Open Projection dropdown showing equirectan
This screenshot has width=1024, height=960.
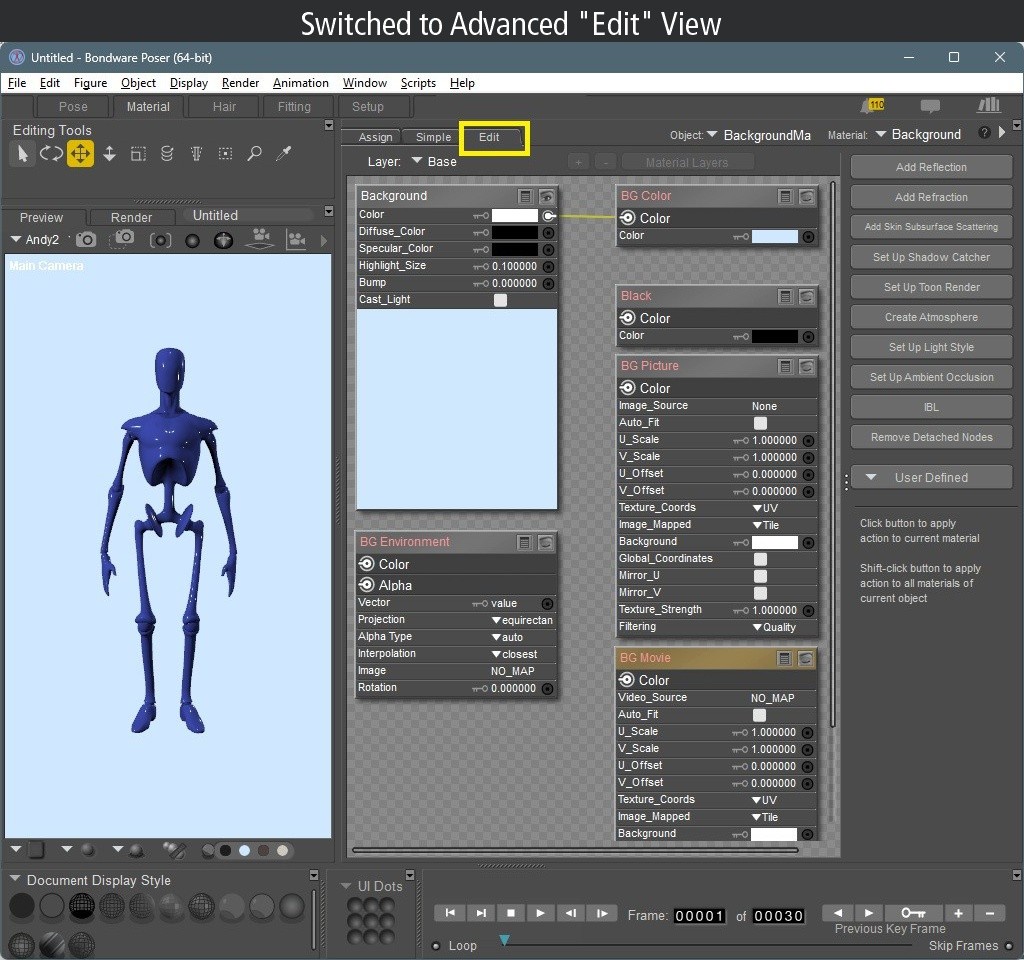(522, 620)
